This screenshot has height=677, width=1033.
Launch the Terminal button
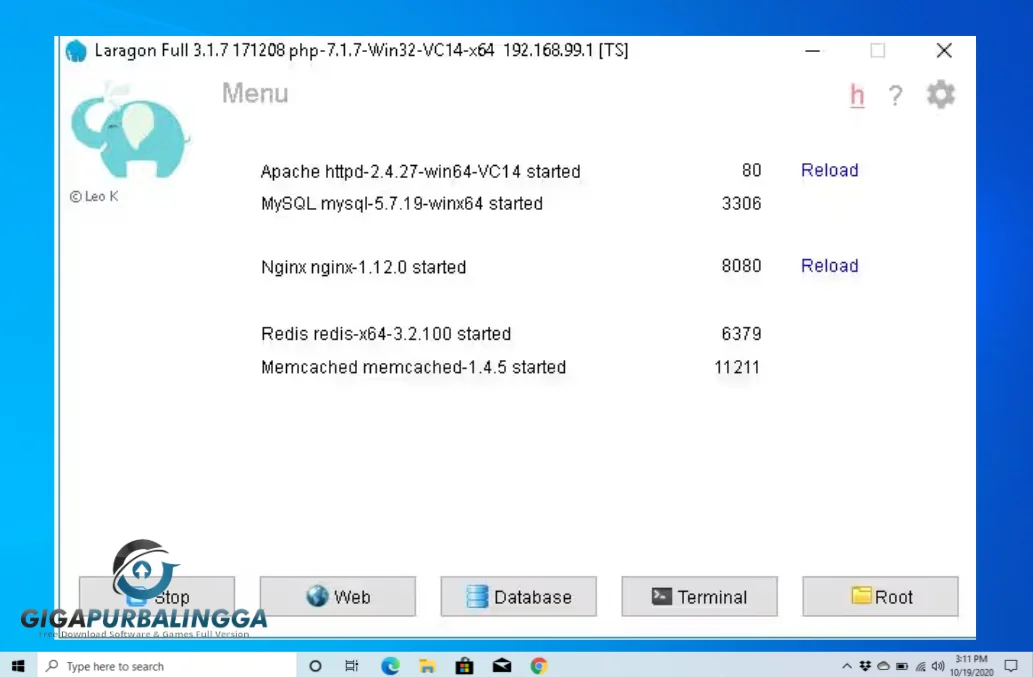pyautogui.click(x=700, y=597)
